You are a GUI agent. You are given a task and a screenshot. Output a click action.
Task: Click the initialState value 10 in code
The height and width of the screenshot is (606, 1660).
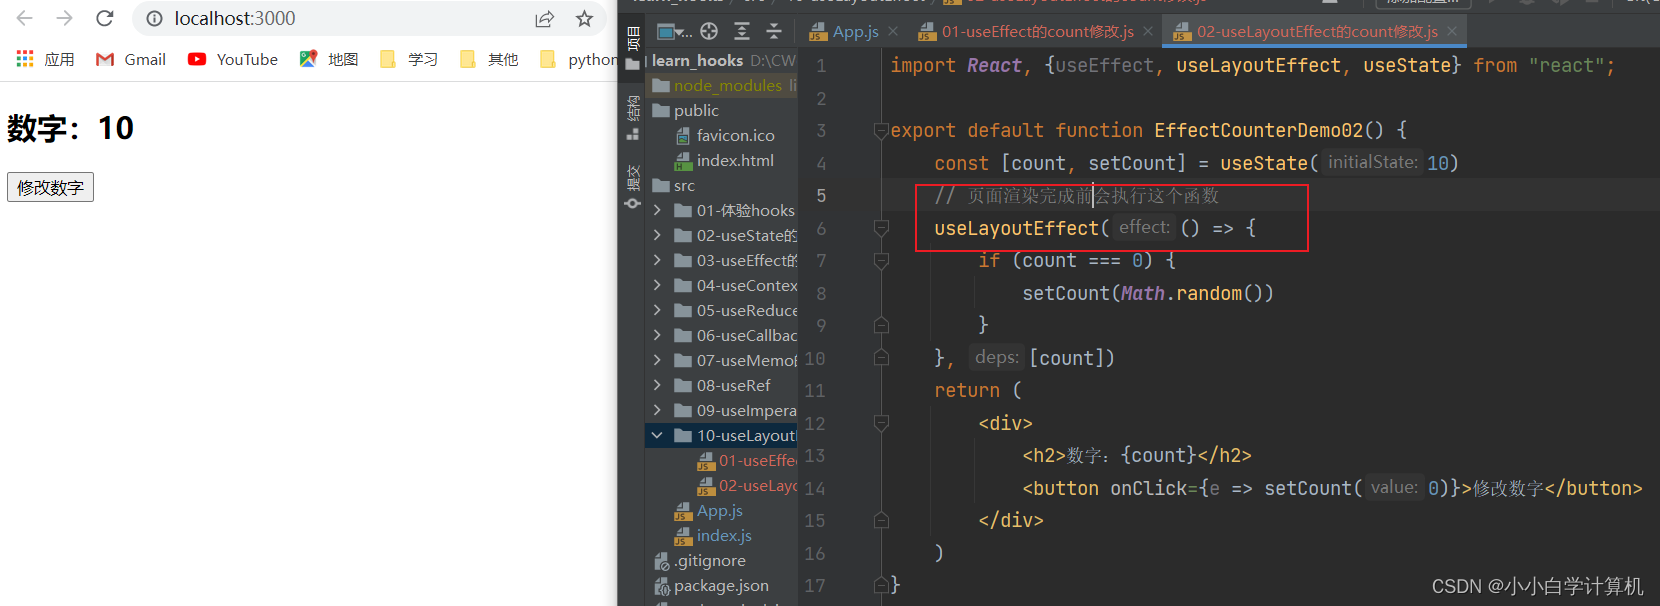coord(1438,163)
